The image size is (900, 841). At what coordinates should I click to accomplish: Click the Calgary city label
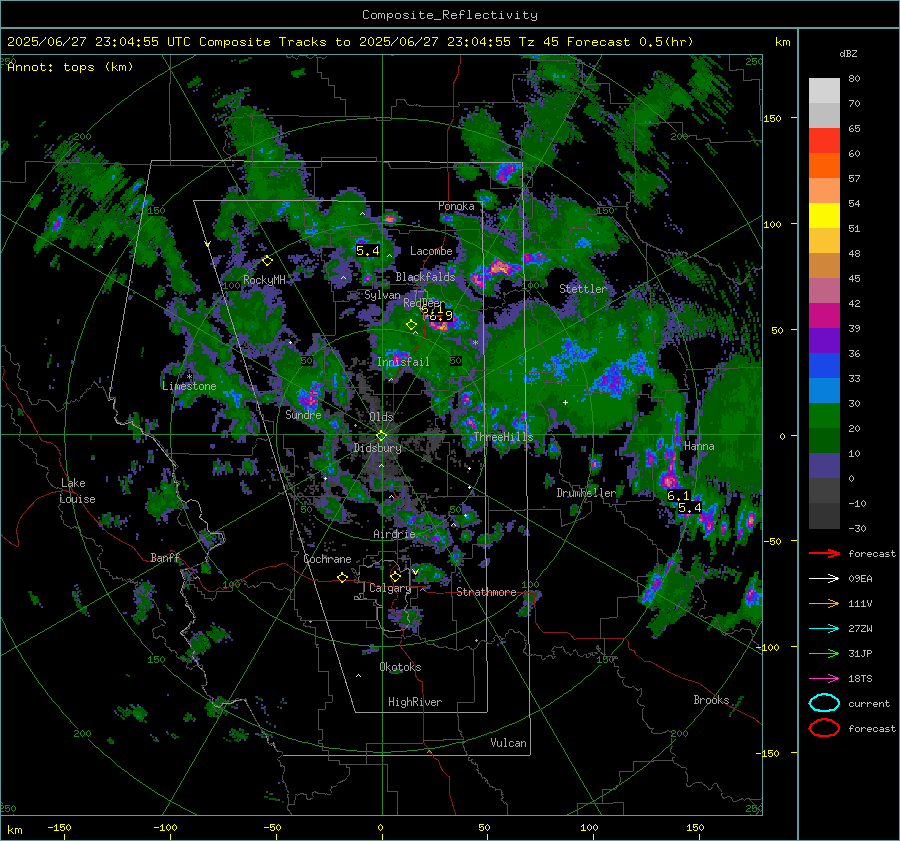point(390,588)
